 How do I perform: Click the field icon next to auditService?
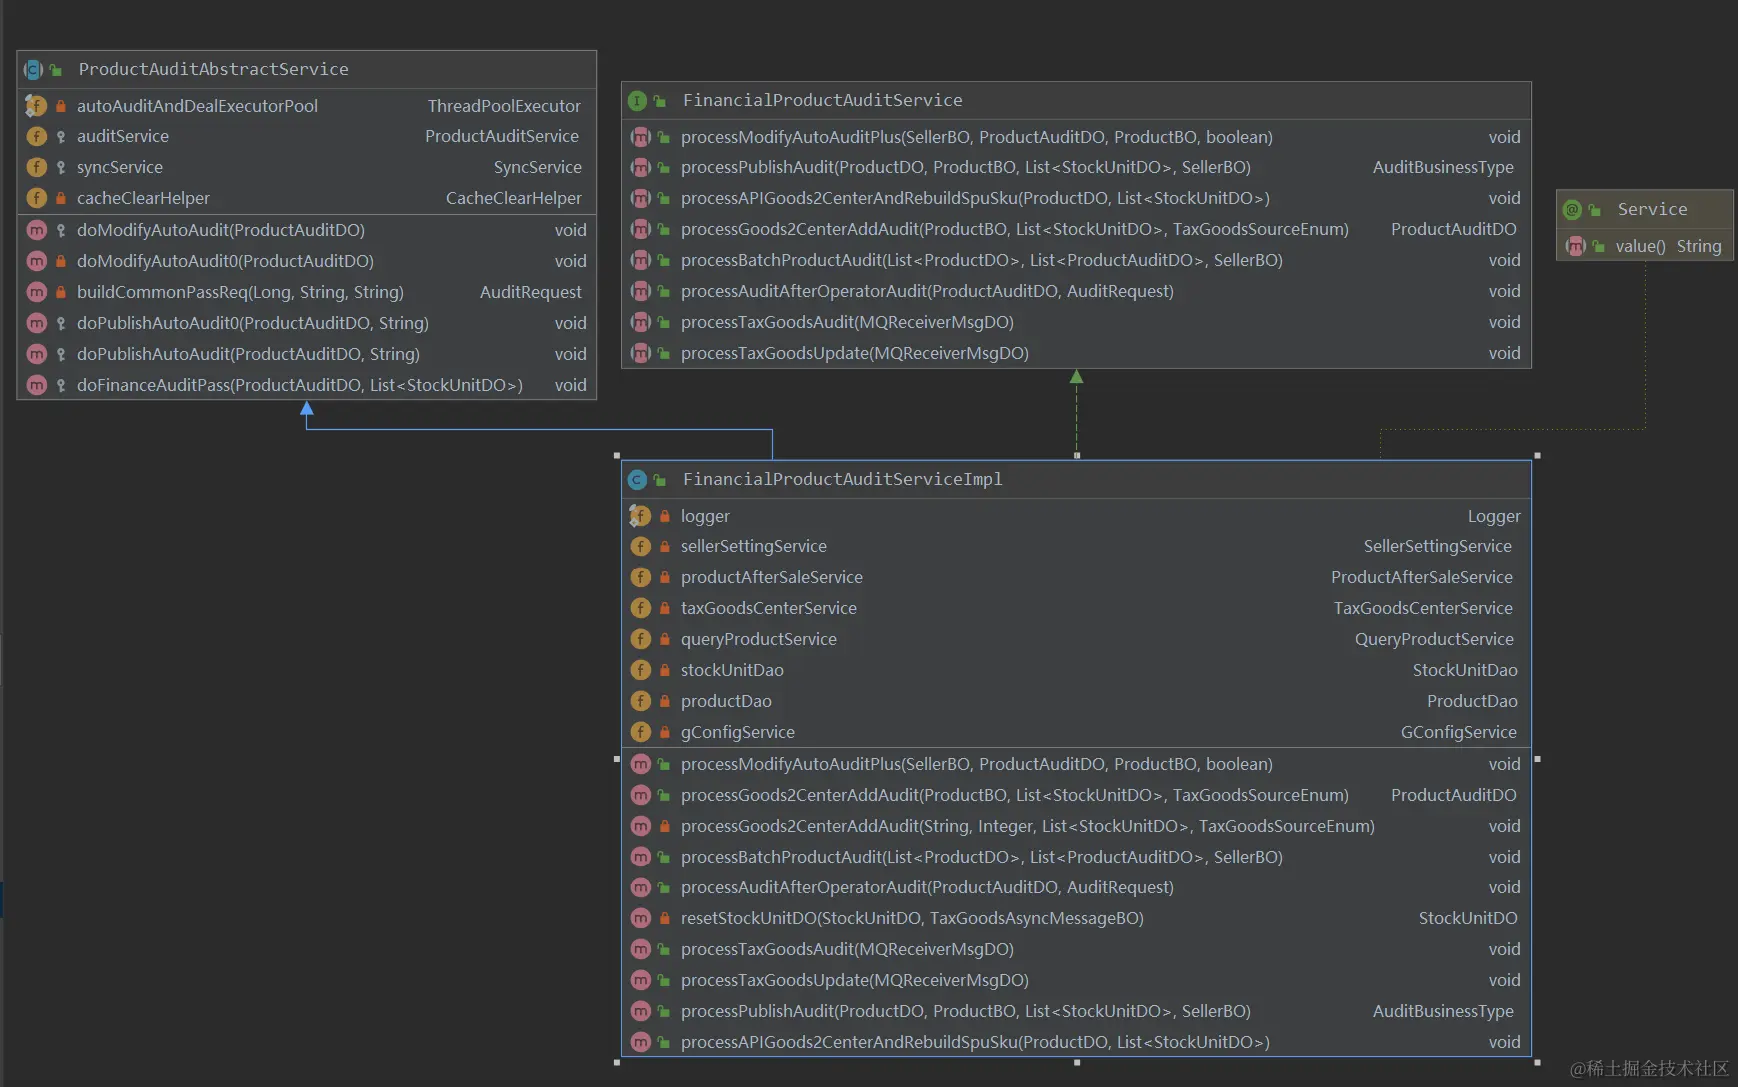click(x=36, y=136)
